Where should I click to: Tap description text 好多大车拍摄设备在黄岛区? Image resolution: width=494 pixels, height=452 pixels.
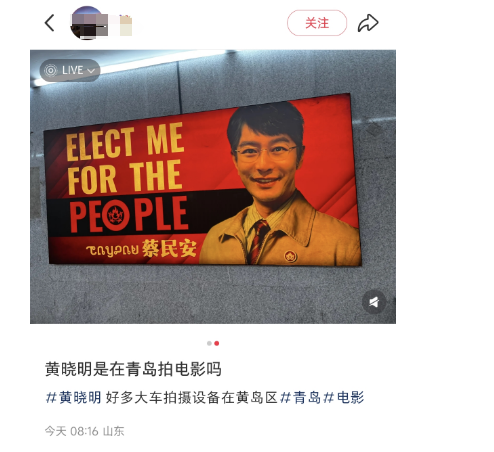coord(192,397)
